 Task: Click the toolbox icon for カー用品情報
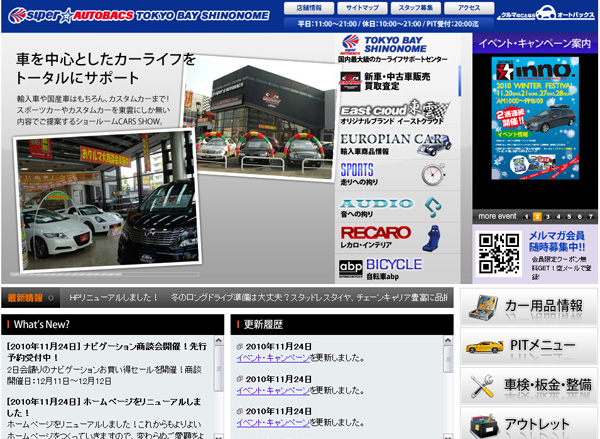483,307
